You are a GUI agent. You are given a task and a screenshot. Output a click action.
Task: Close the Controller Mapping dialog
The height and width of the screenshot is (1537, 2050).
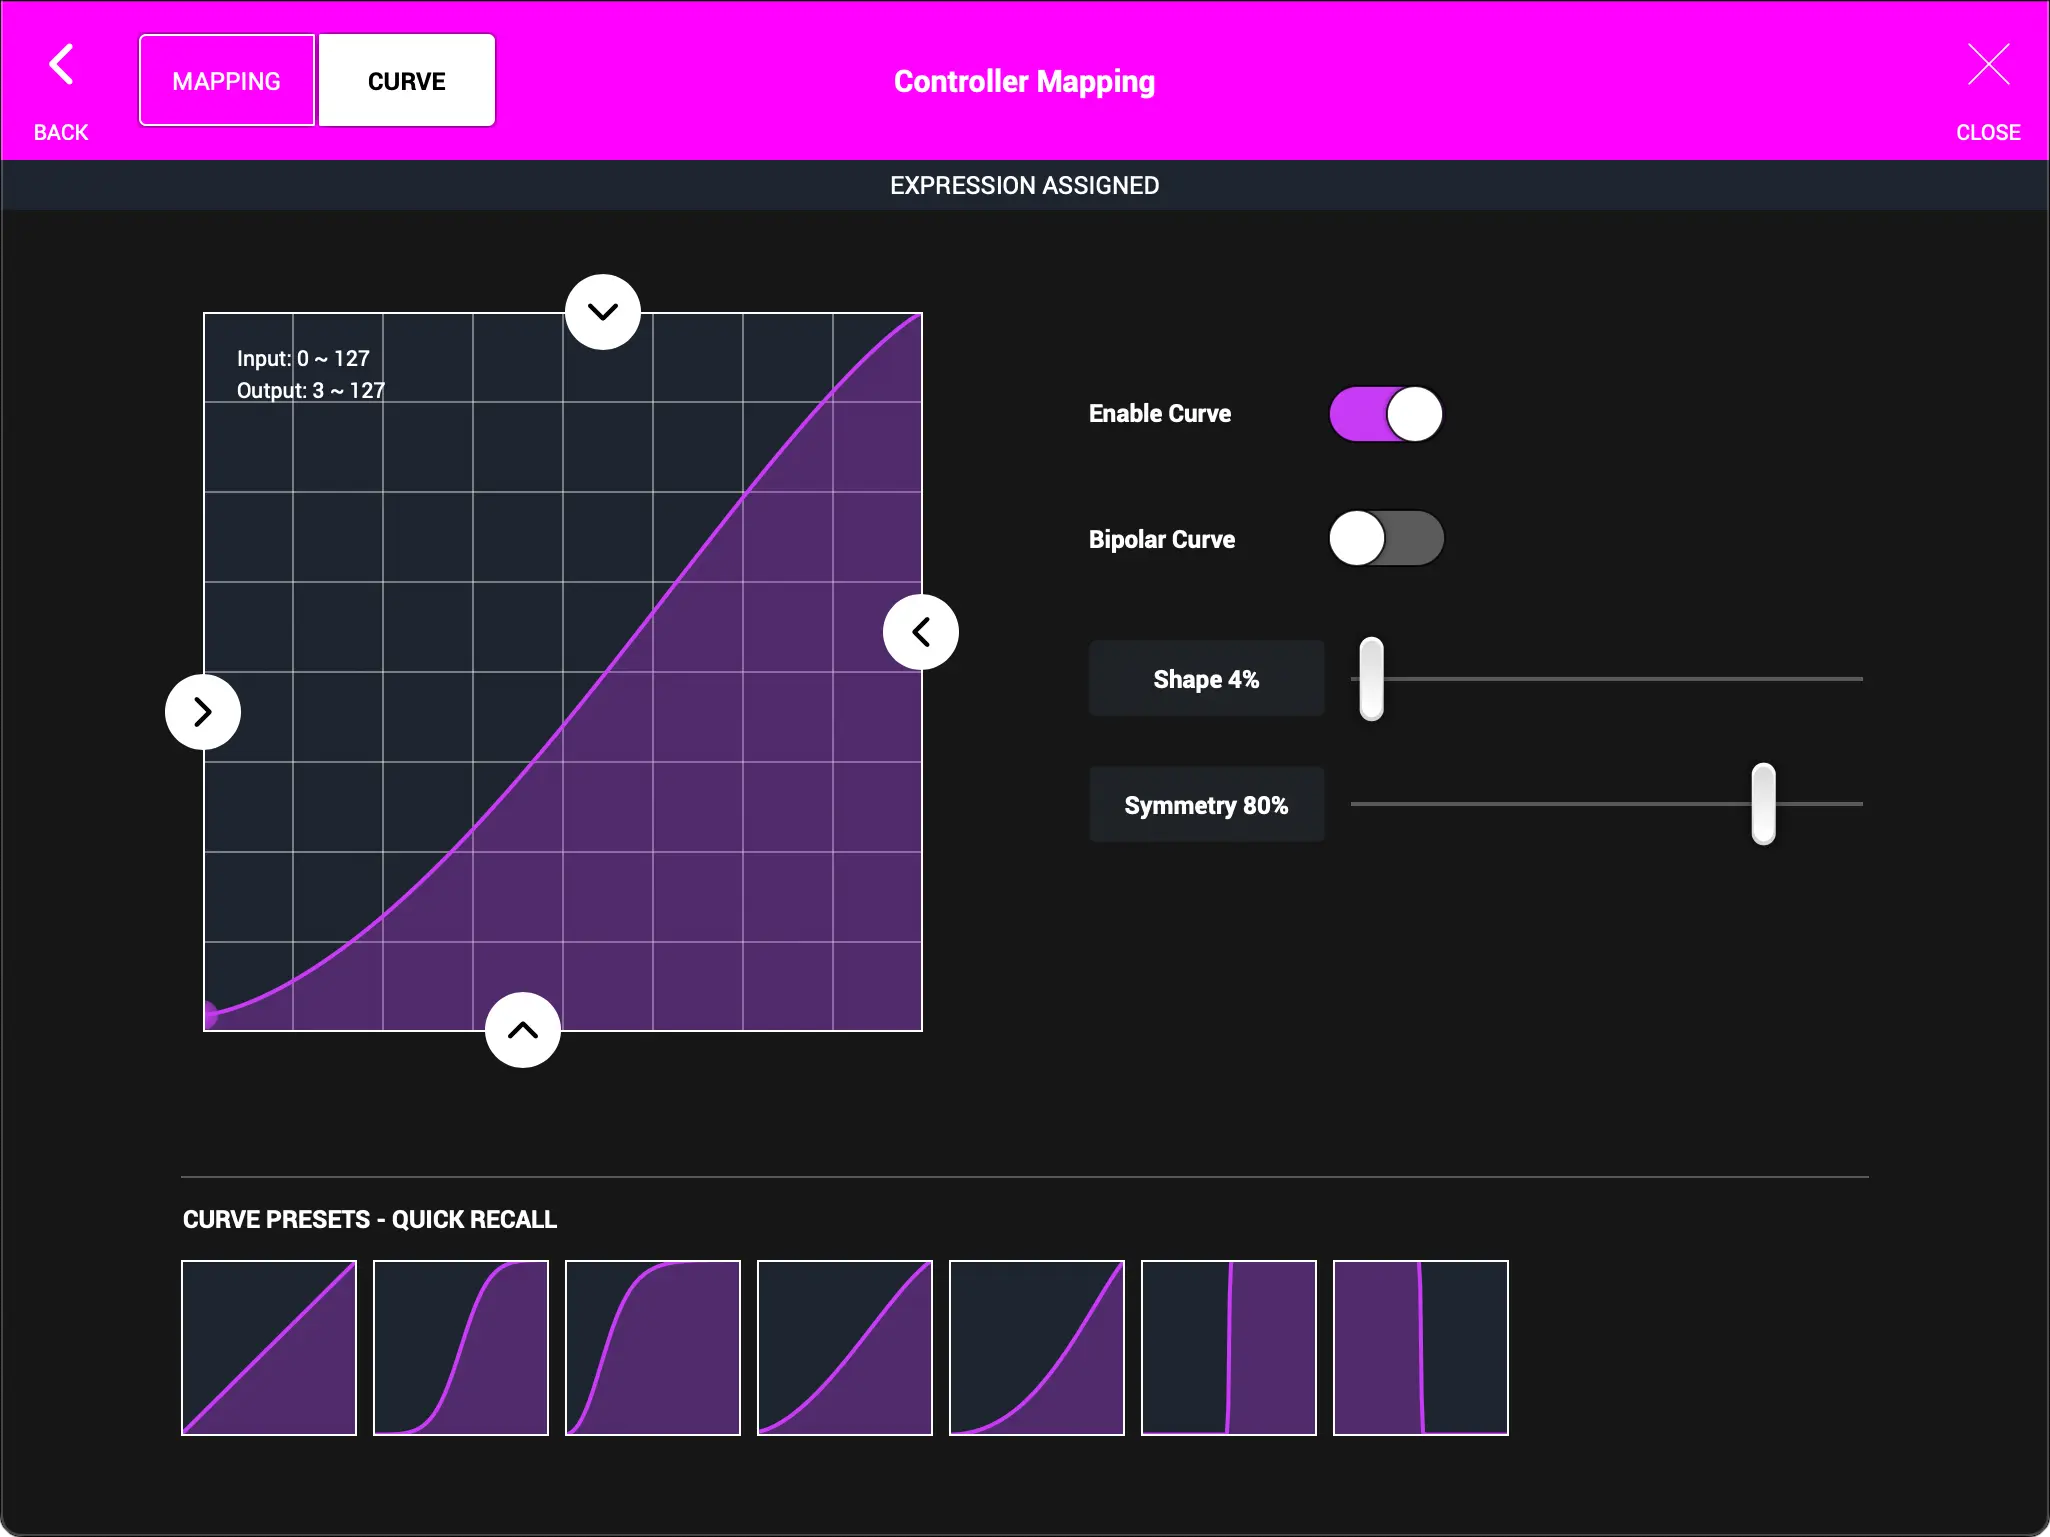pyautogui.click(x=1987, y=65)
